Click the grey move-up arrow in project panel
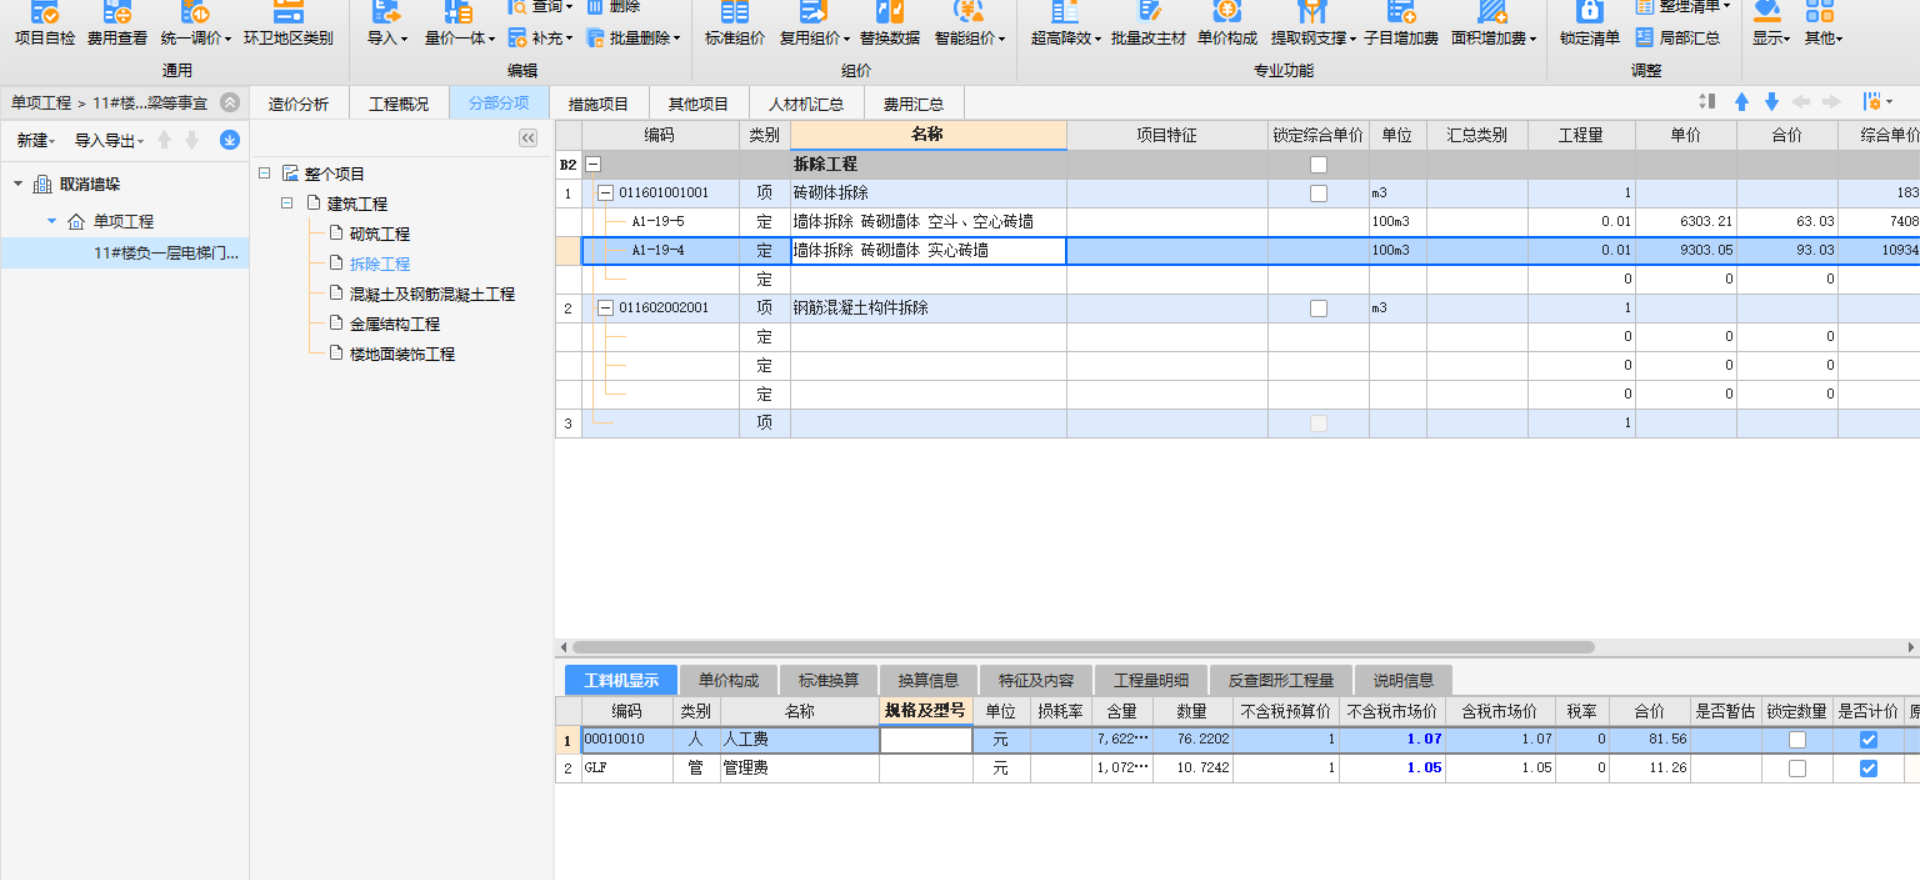The image size is (1920, 880). coord(165,140)
